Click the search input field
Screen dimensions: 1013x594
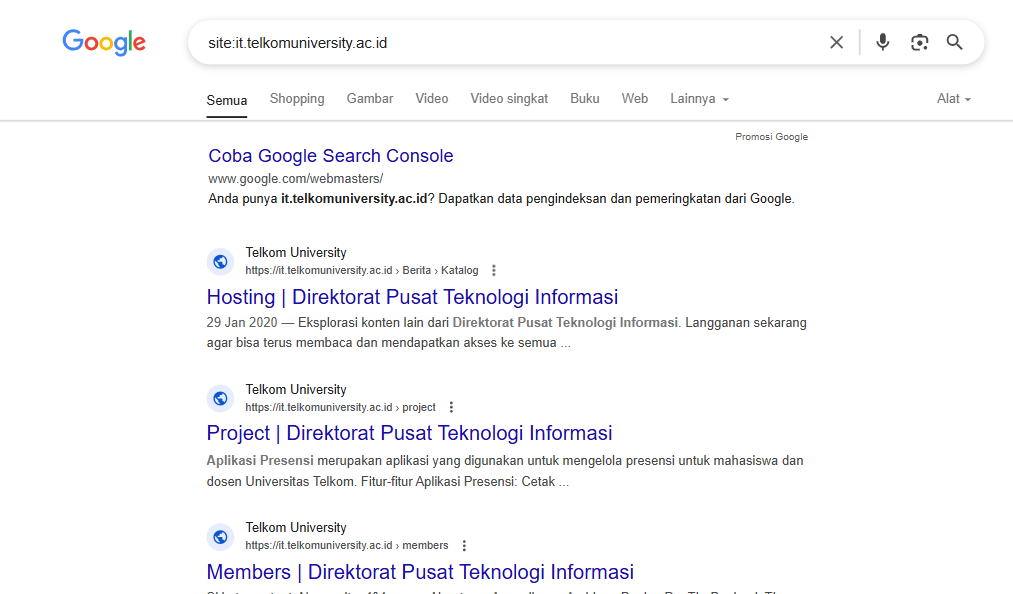click(x=504, y=43)
